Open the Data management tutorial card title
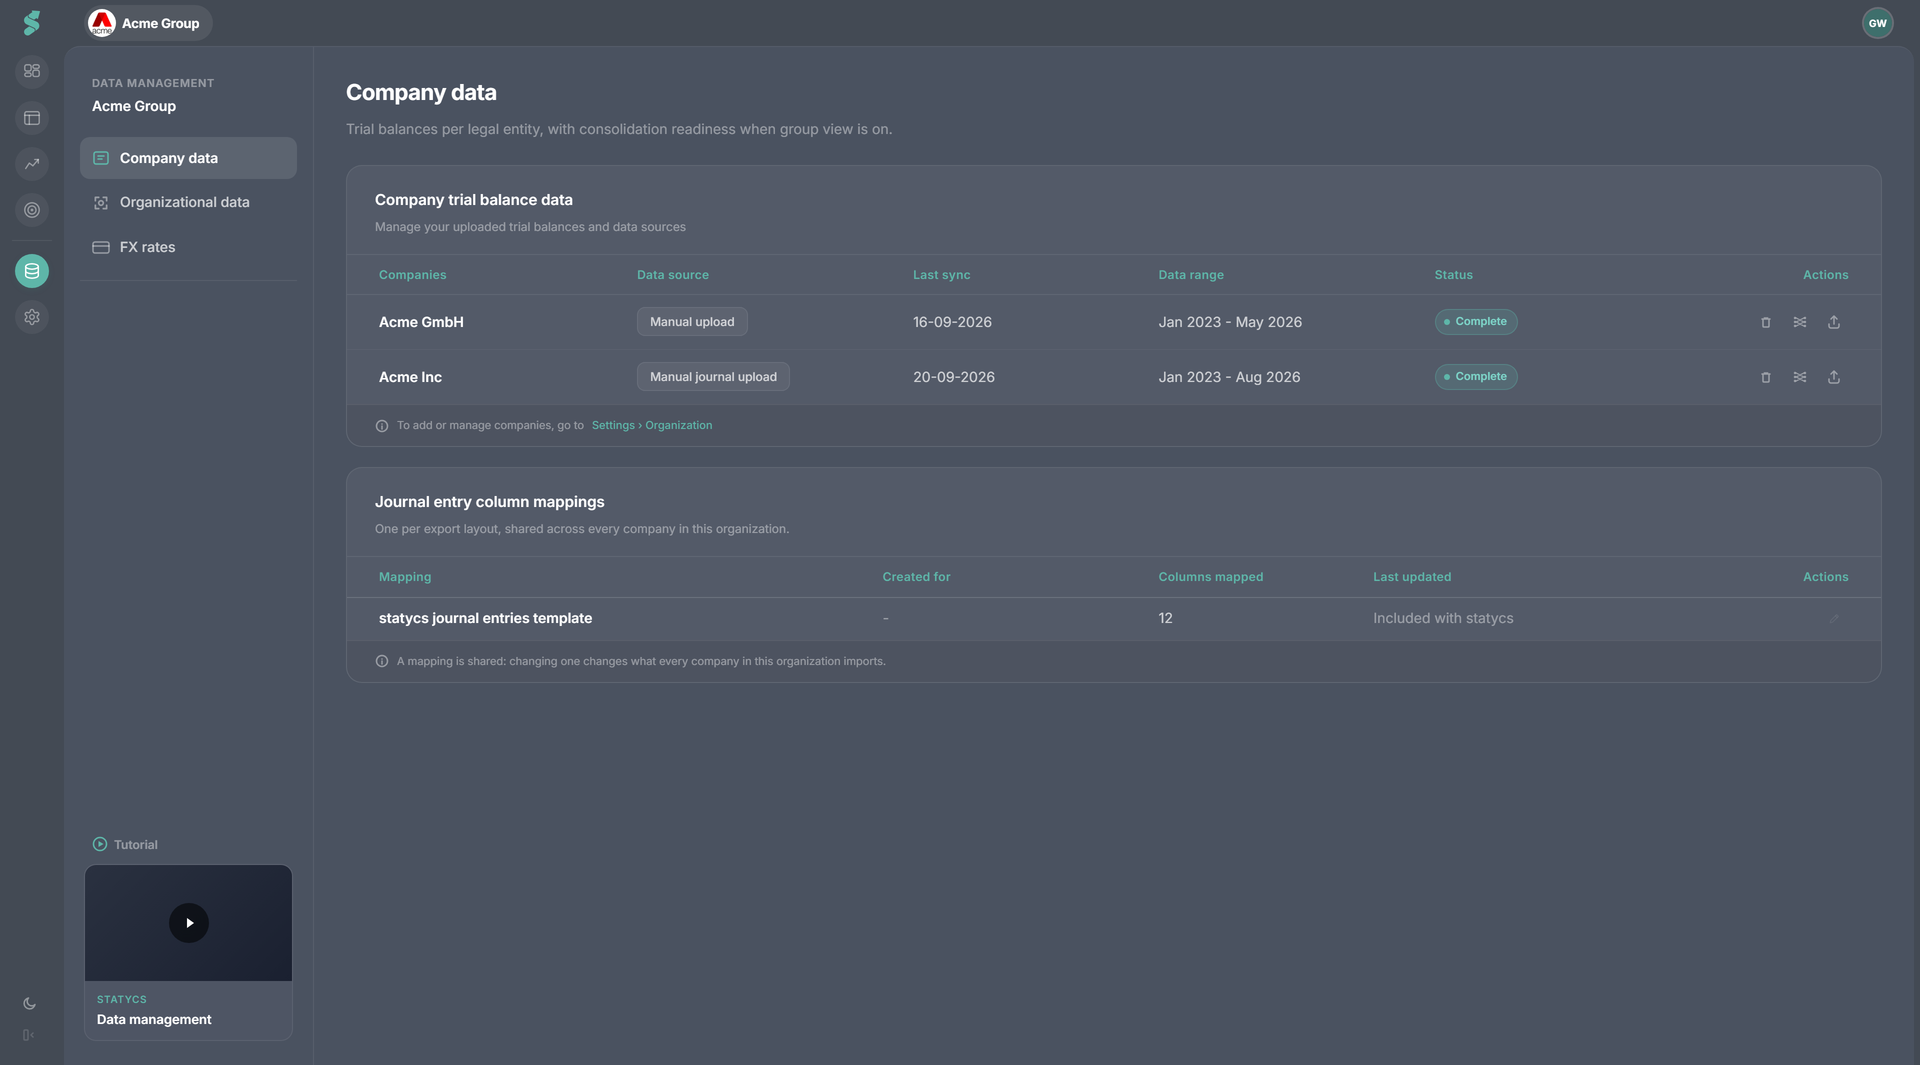 point(154,1020)
